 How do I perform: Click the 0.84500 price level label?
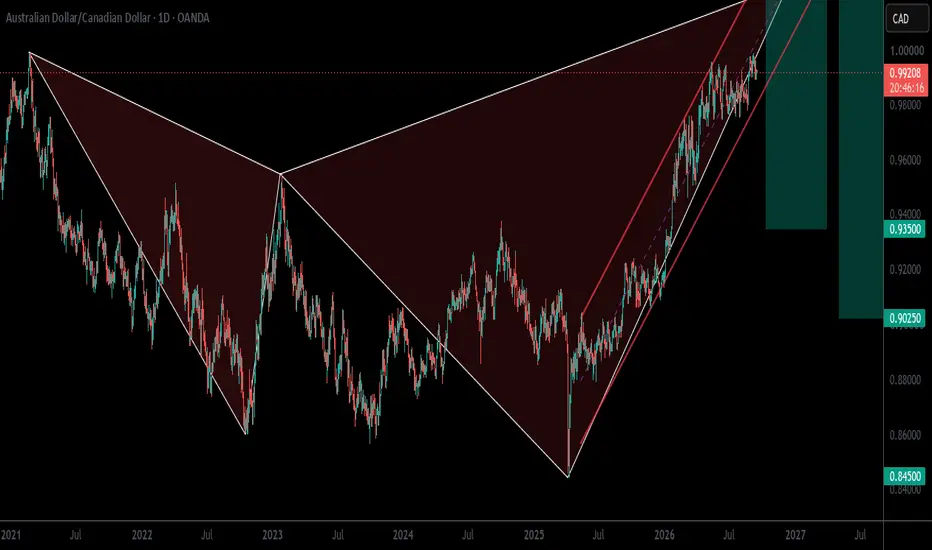coord(905,476)
